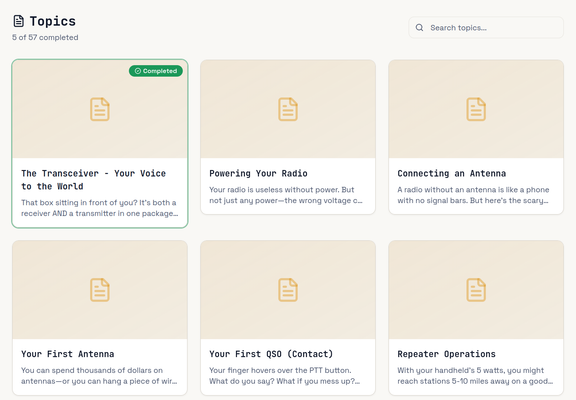This screenshot has height=400, width=576.
Task: Click description "With your handheld's 5 watts"
Action: (x=475, y=376)
